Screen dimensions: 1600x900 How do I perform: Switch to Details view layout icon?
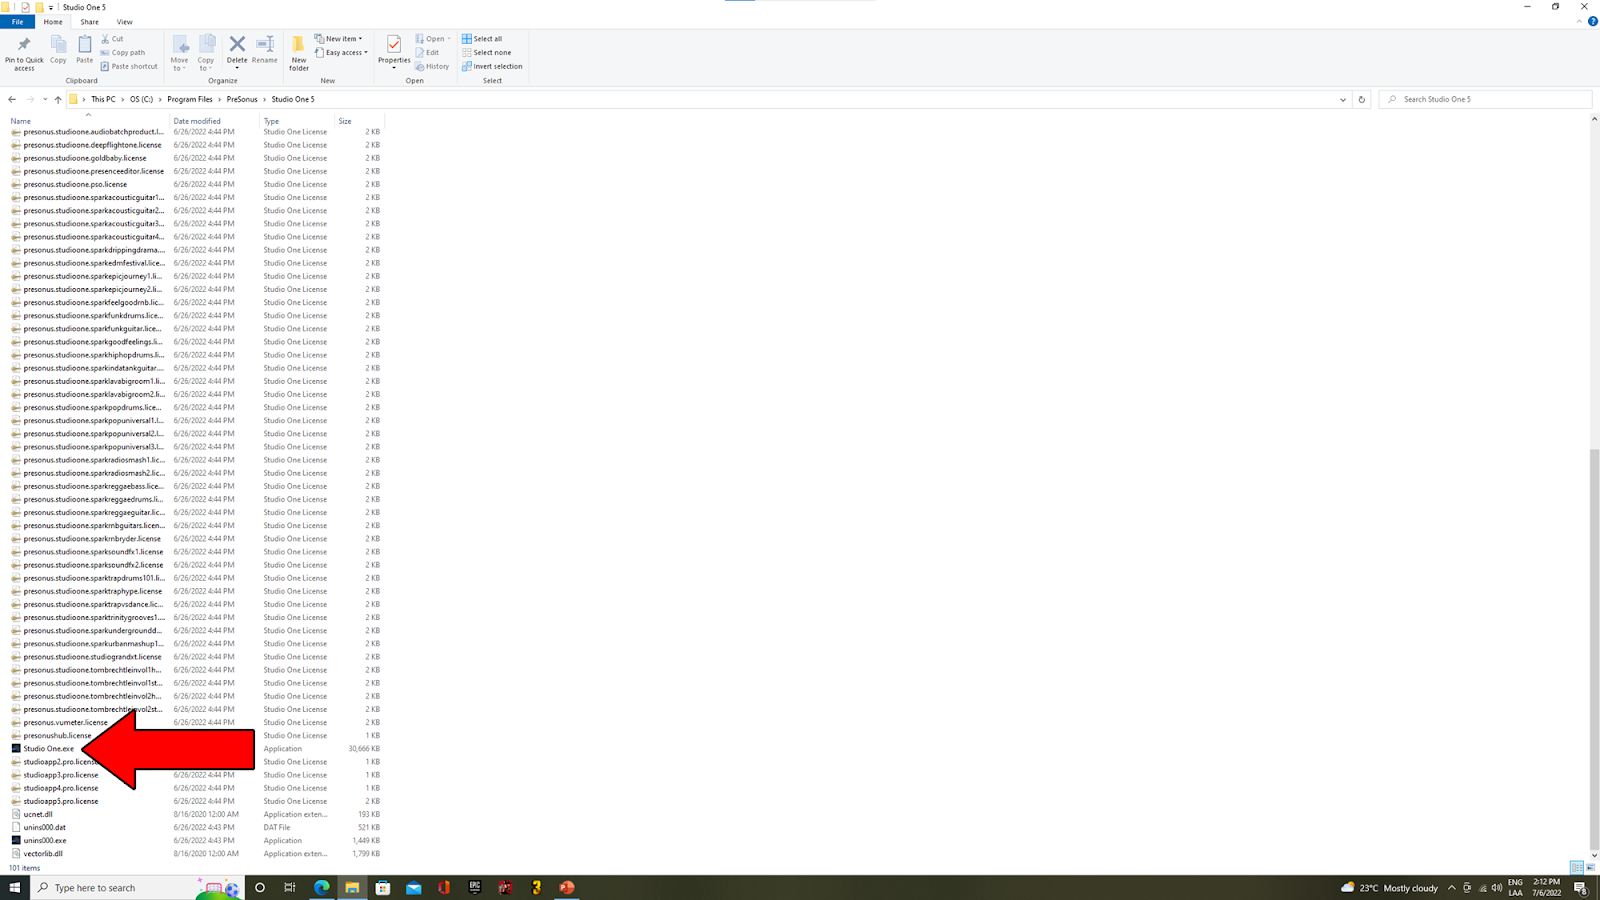coord(1577,868)
